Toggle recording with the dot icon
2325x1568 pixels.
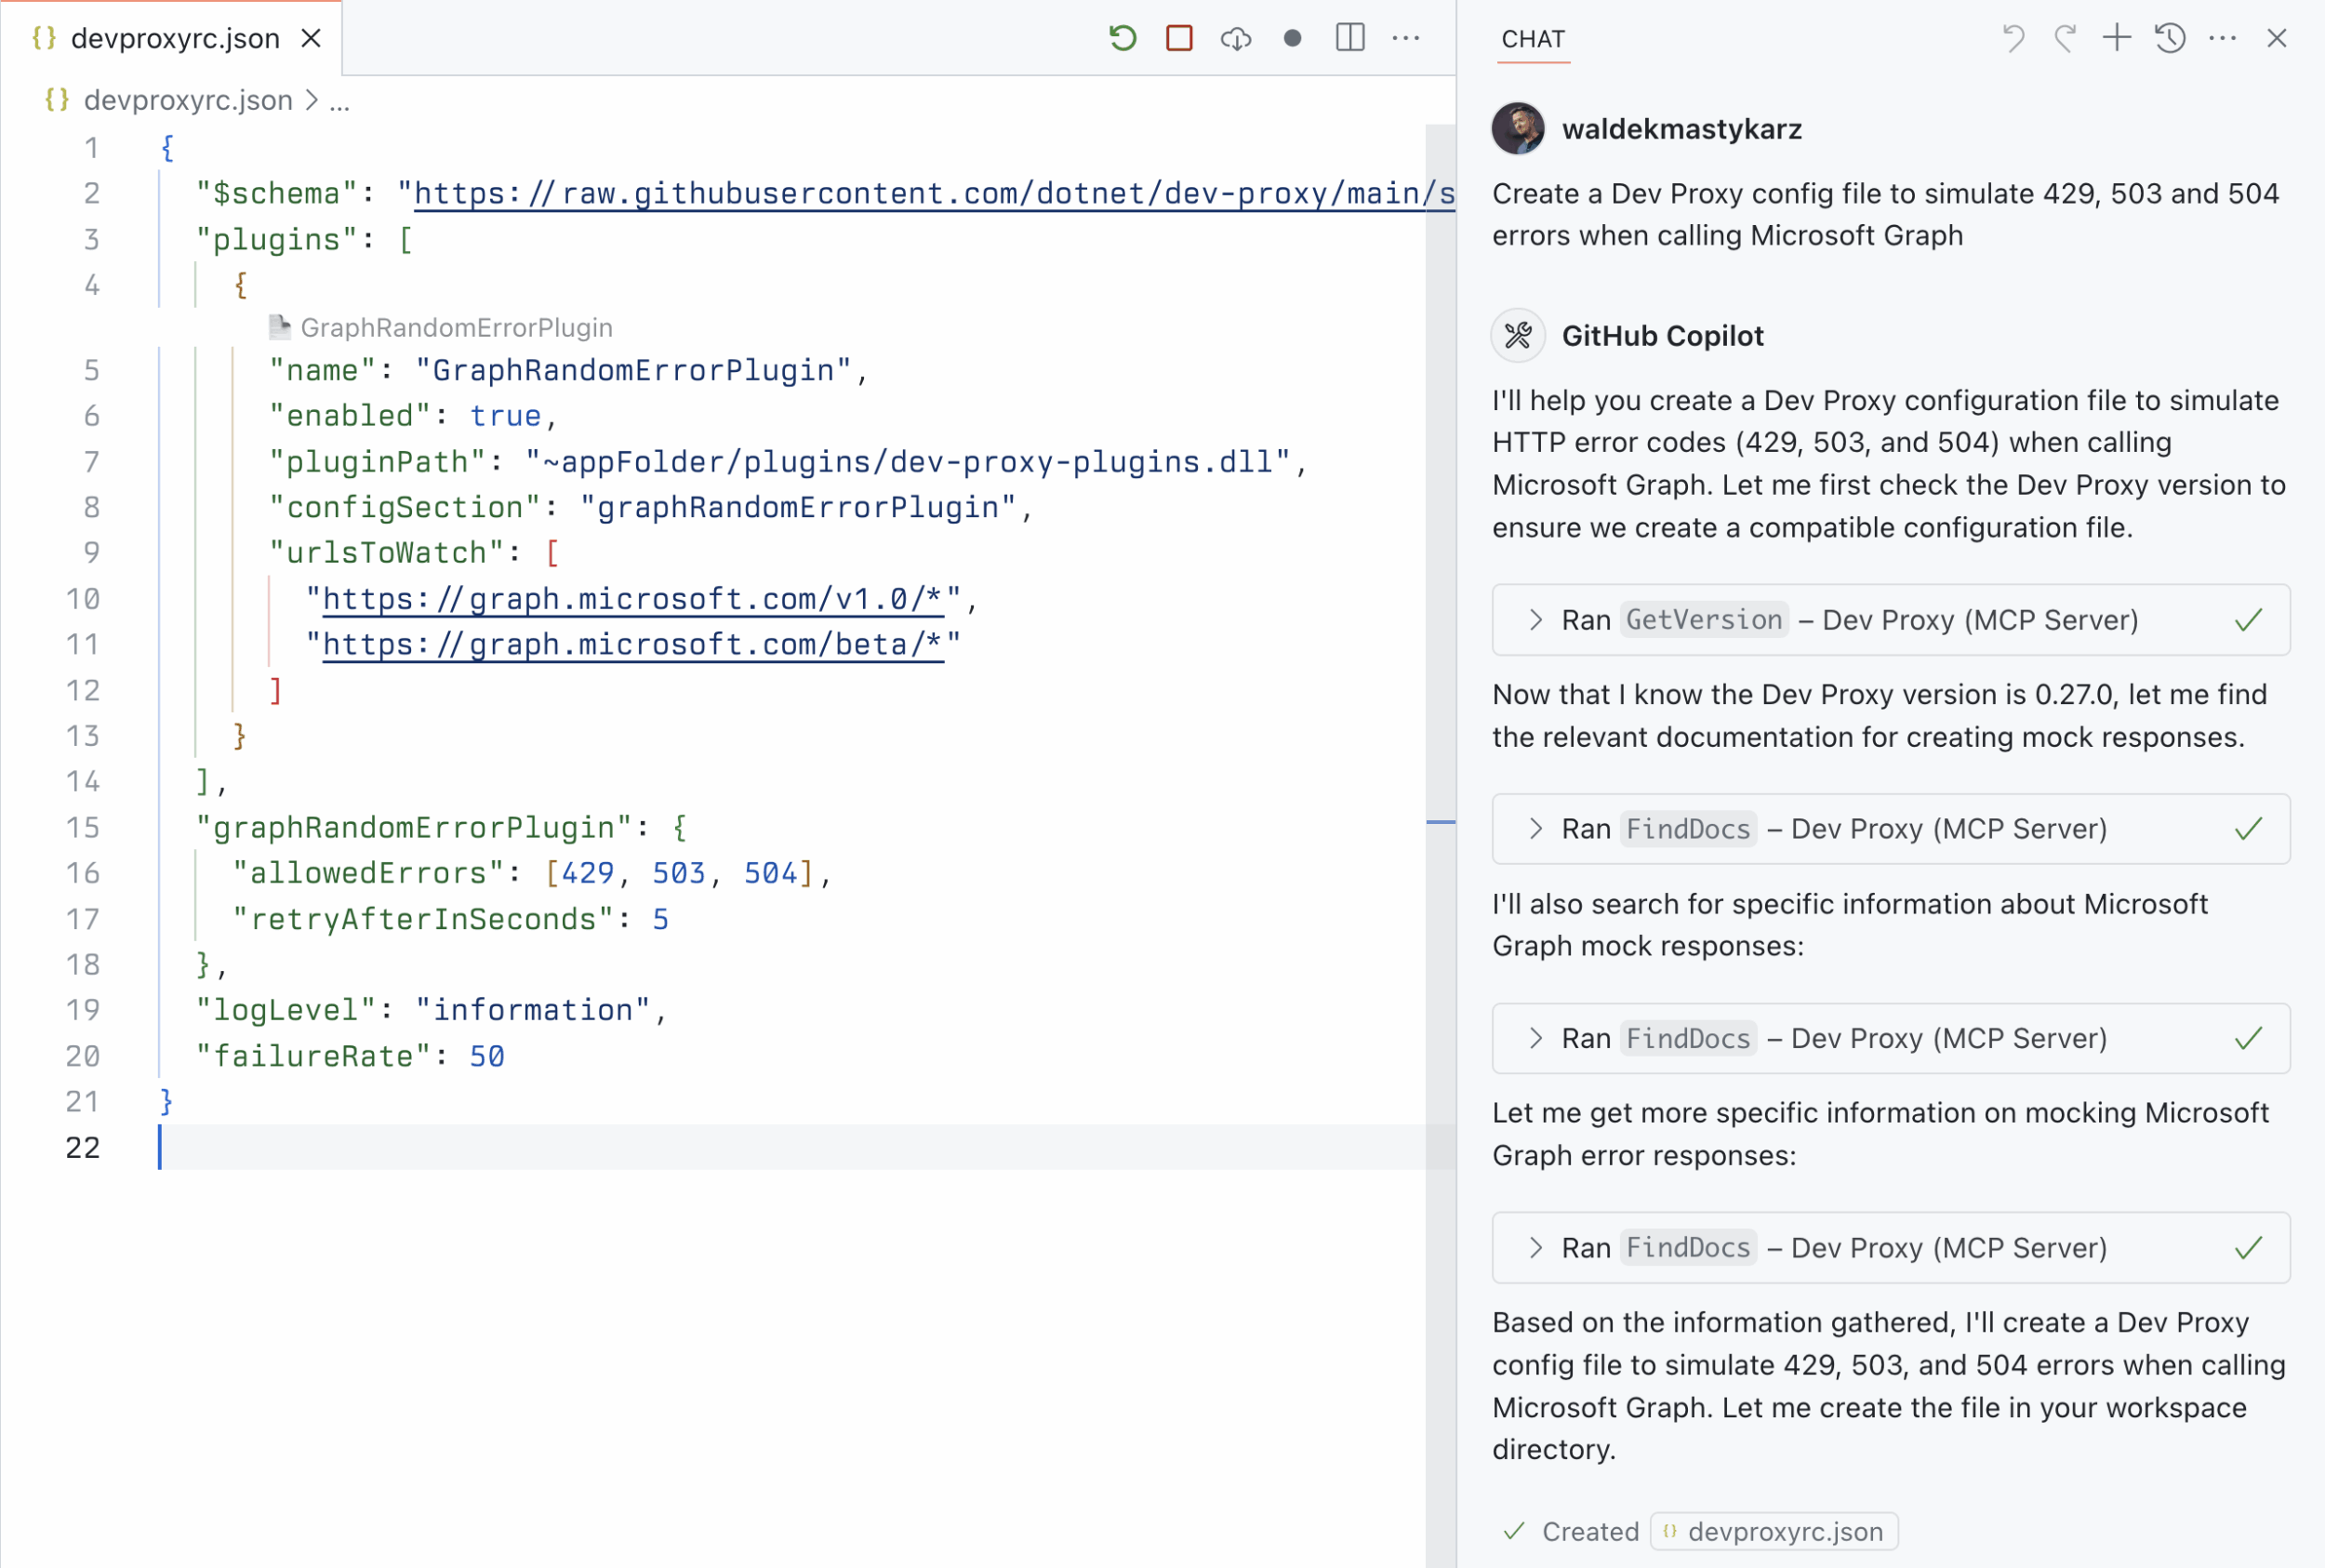pyautogui.click(x=1293, y=38)
